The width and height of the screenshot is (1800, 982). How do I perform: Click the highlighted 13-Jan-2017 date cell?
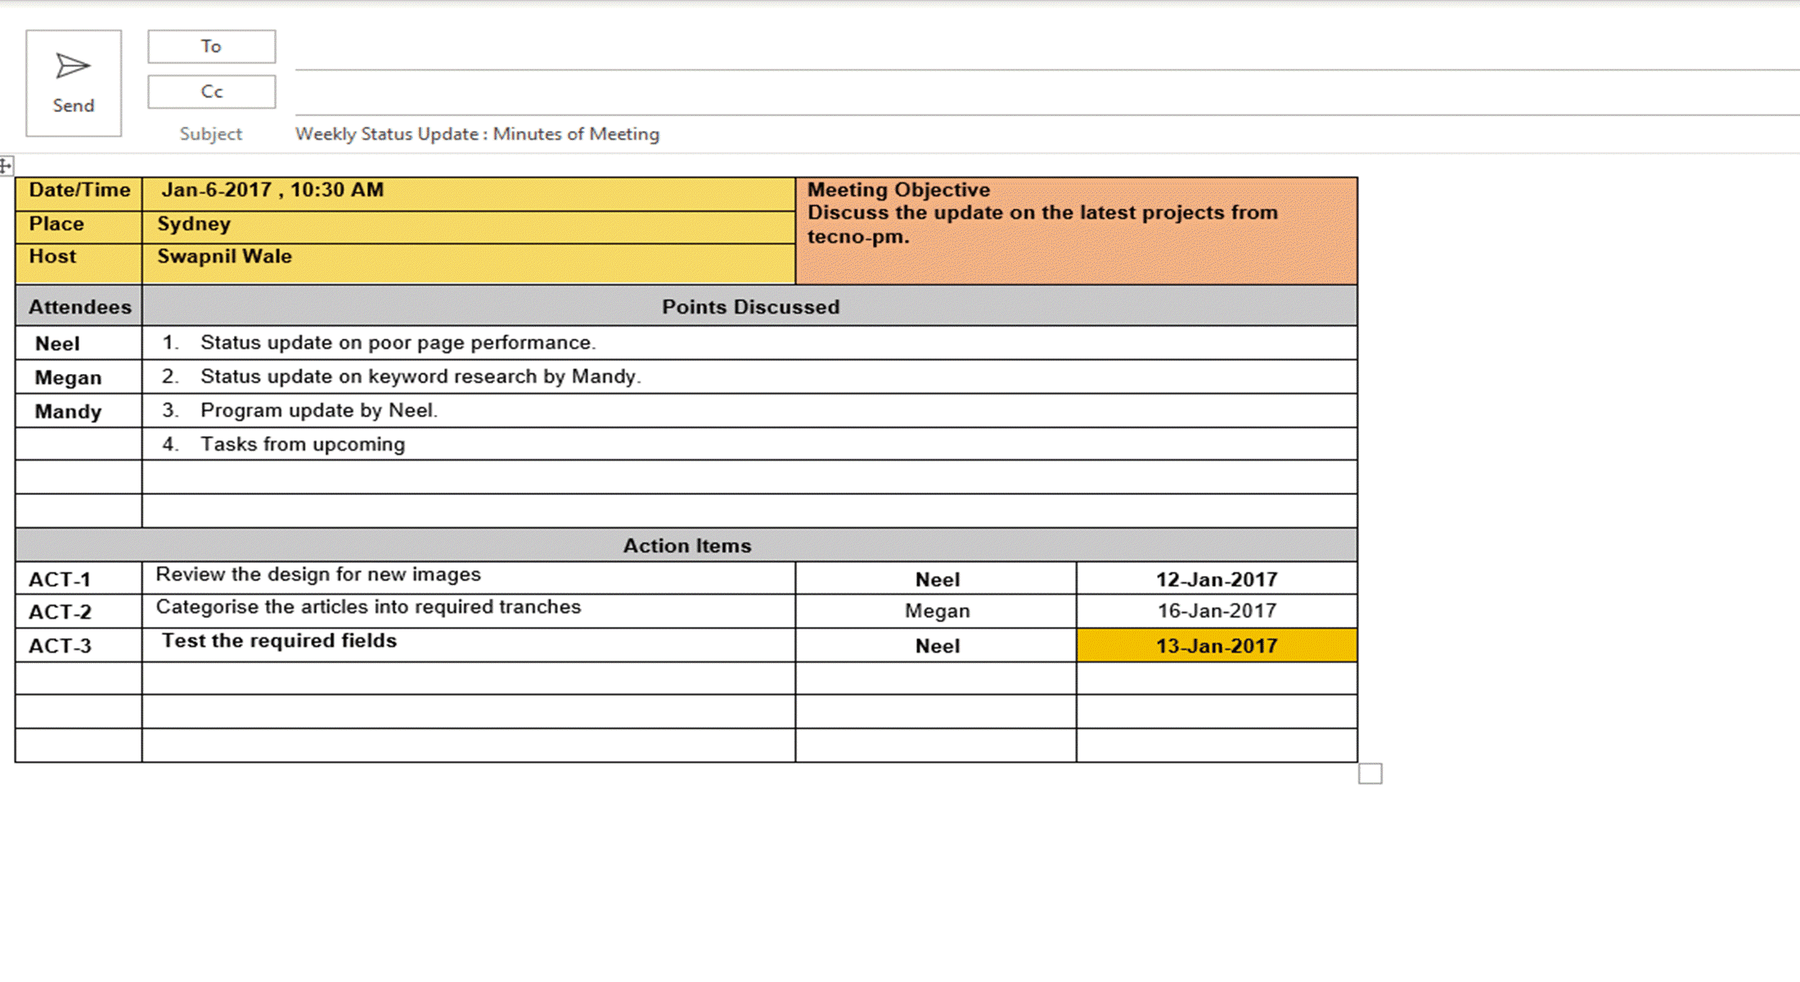click(1216, 645)
